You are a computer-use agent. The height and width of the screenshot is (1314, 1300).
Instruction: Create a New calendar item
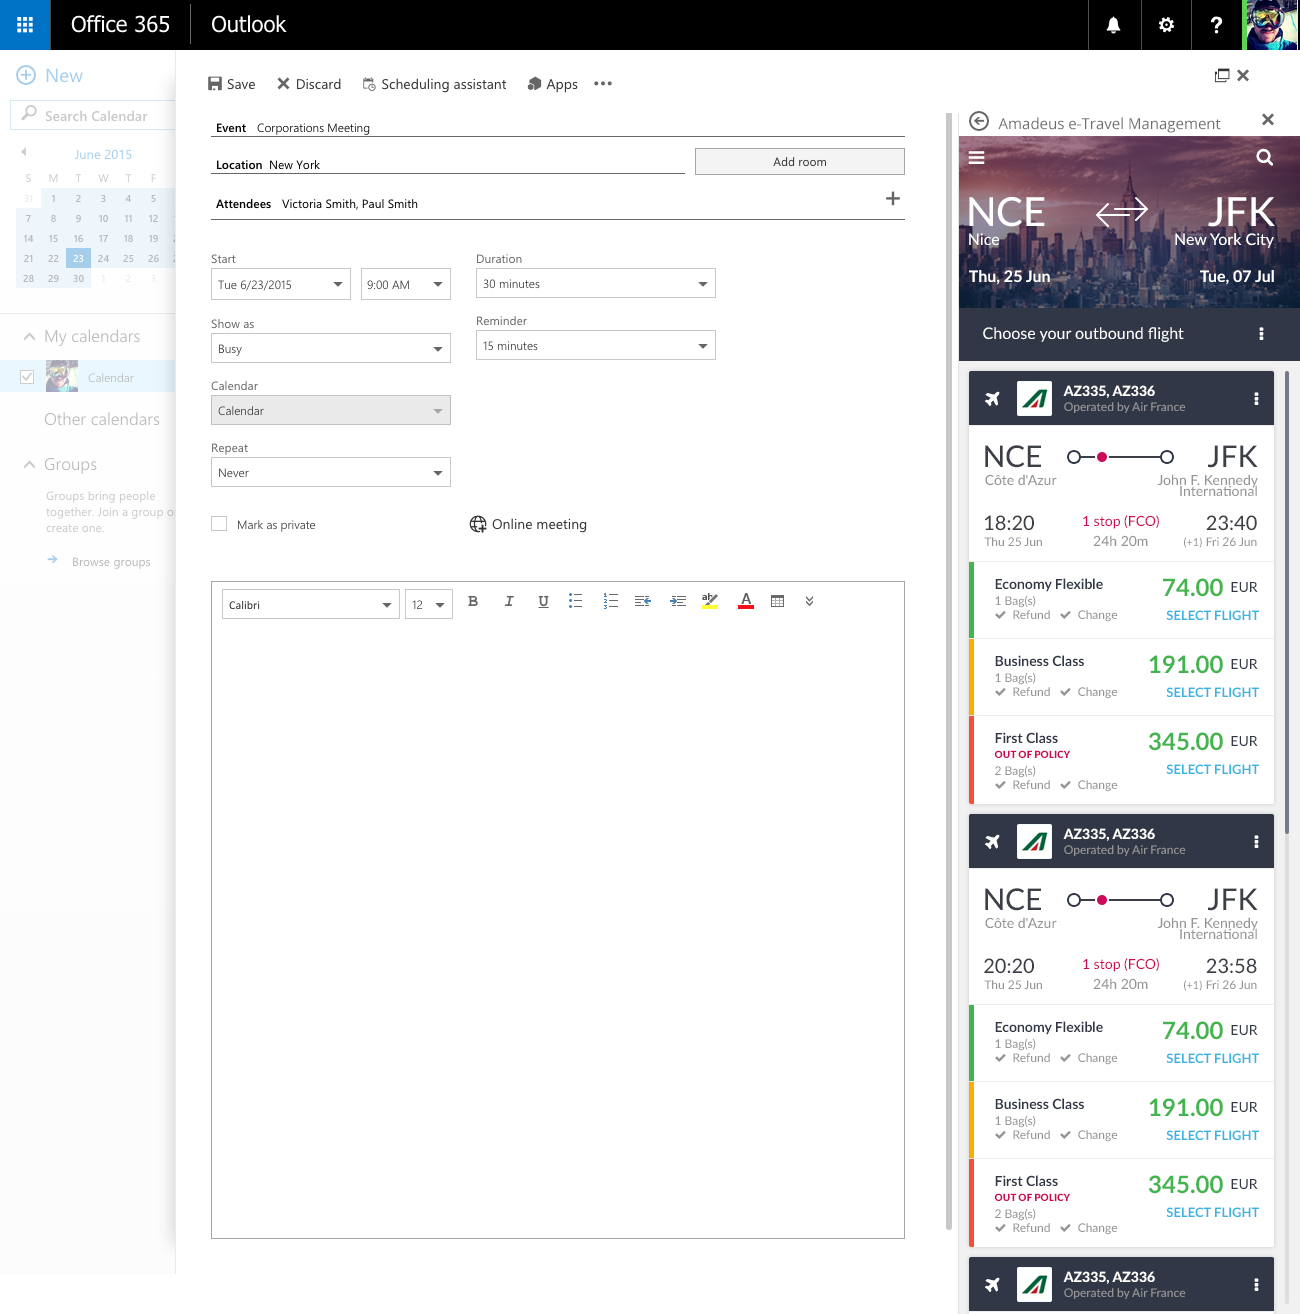click(50, 75)
